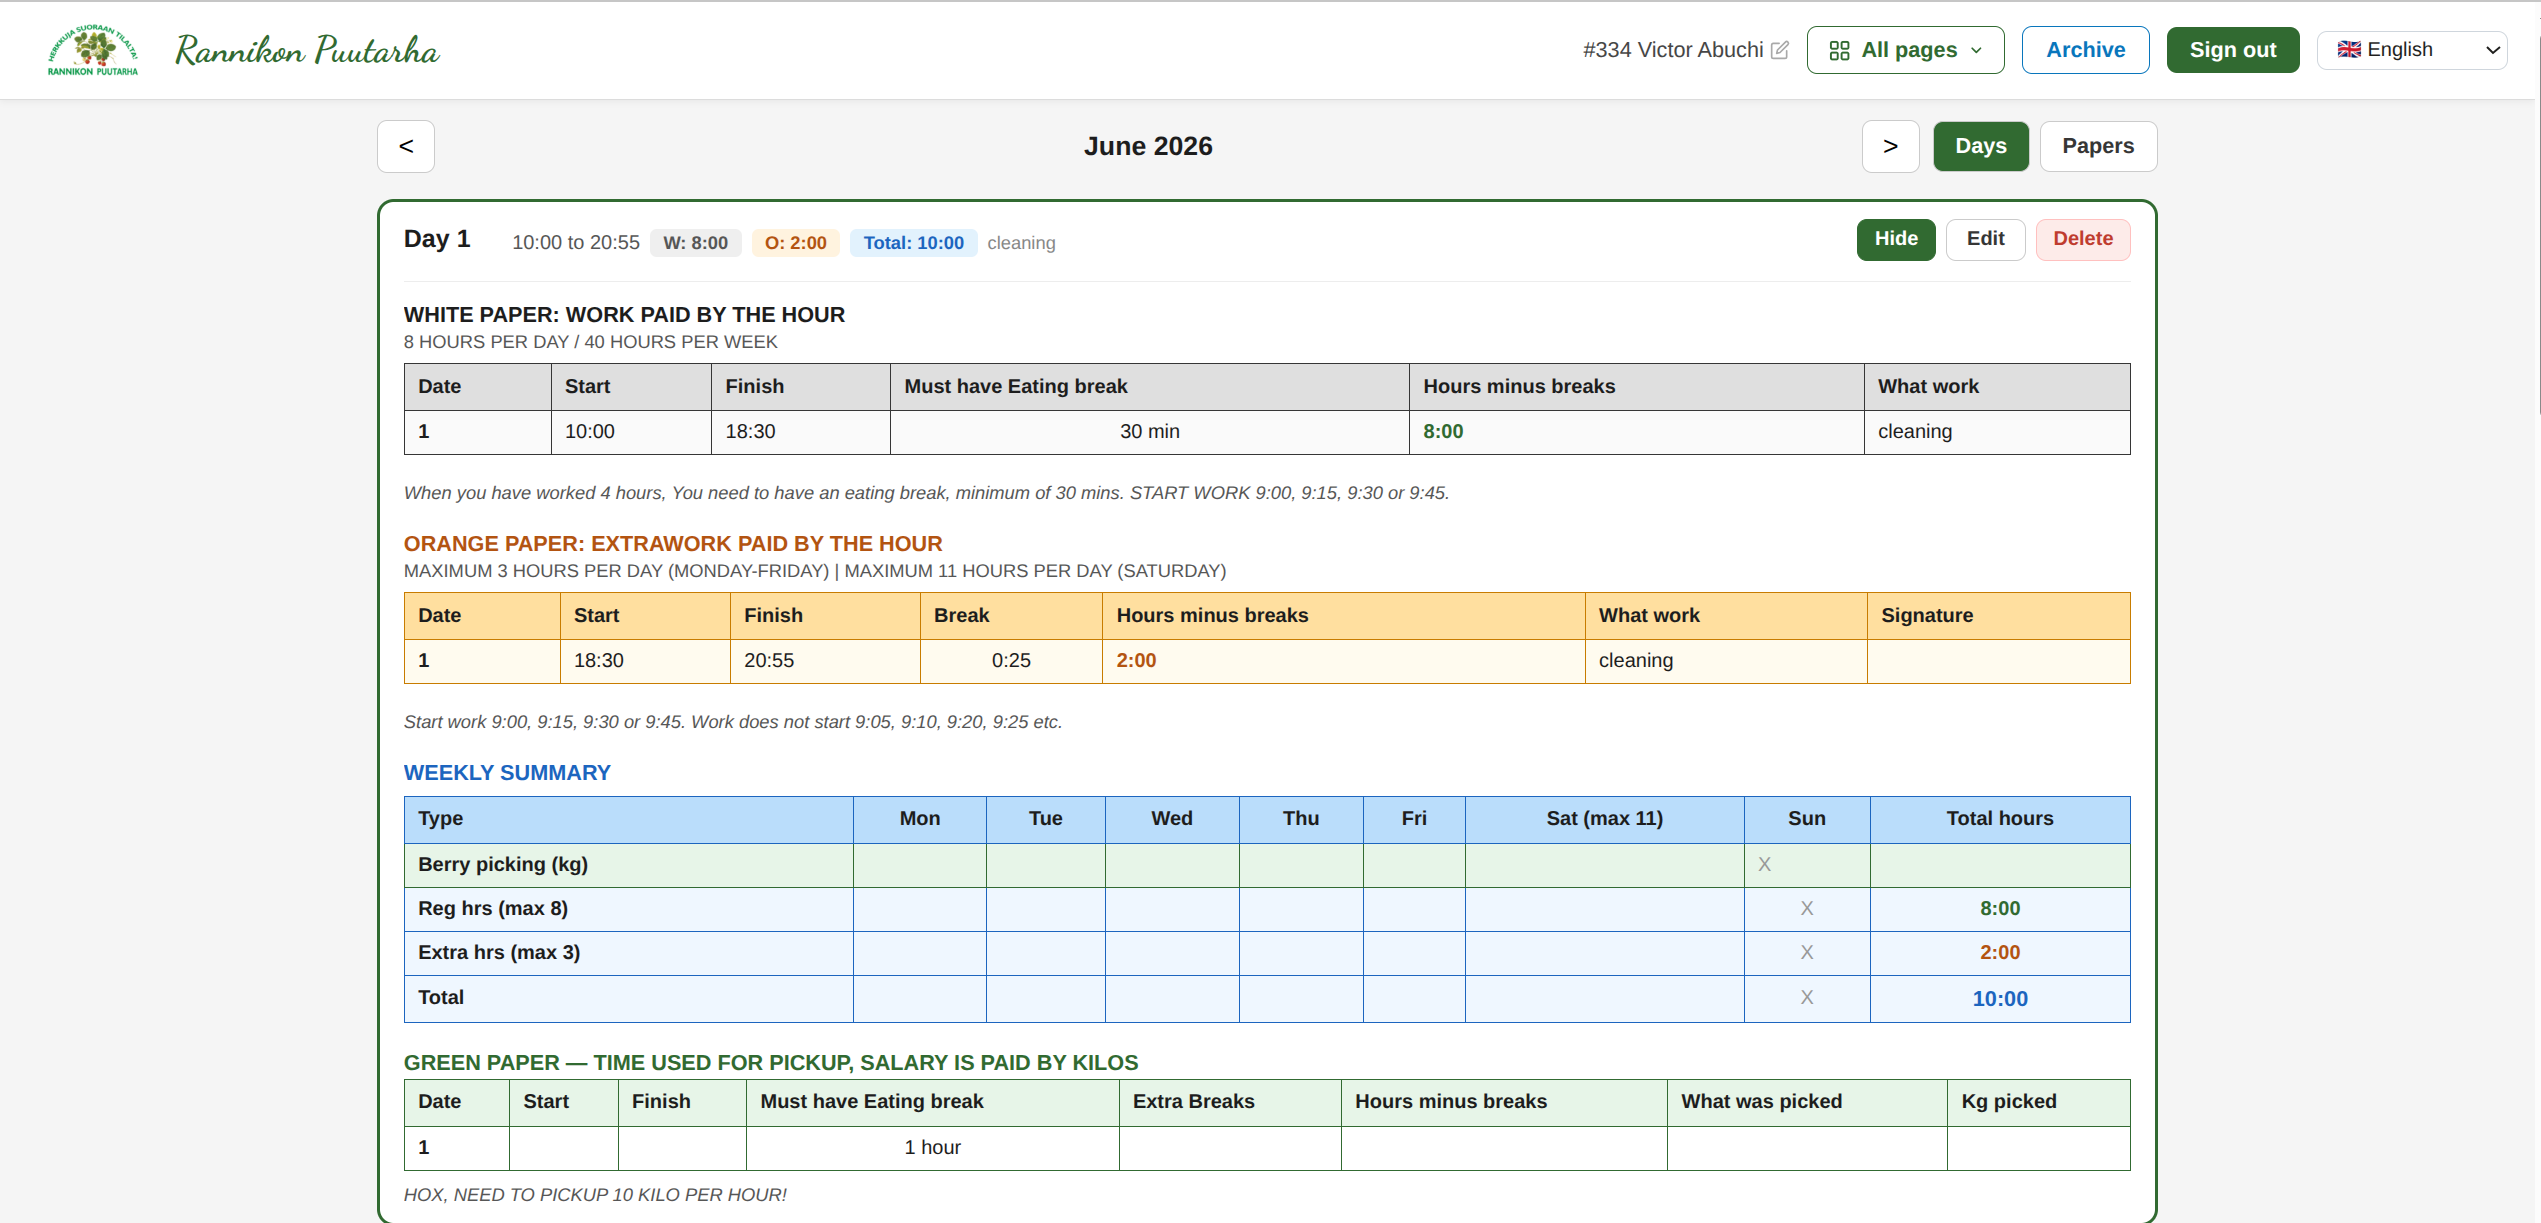Go to next month with right arrow
This screenshot has width=2541, height=1223.
pyautogui.click(x=1890, y=146)
